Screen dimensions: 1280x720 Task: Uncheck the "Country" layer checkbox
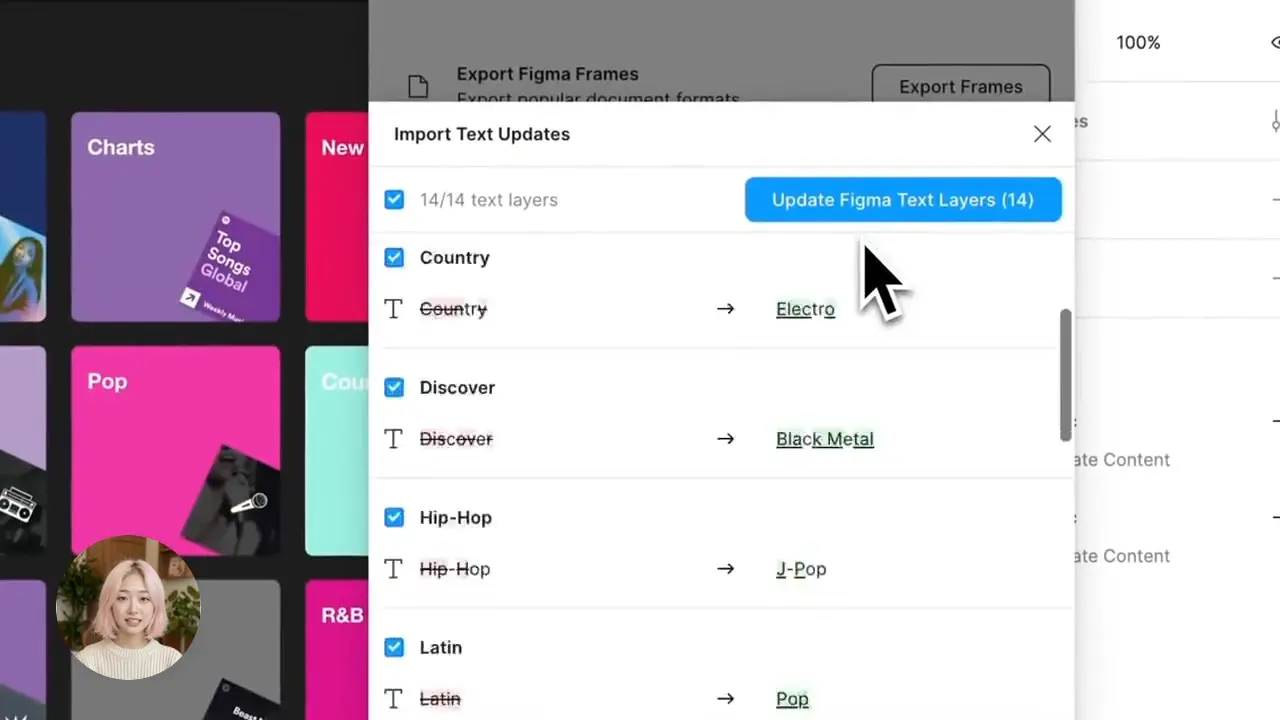click(x=394, y=257)
